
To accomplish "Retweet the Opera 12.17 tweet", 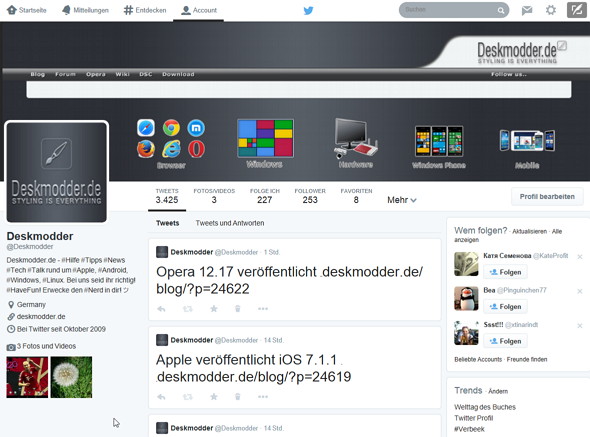I will (x=187, y=309).
